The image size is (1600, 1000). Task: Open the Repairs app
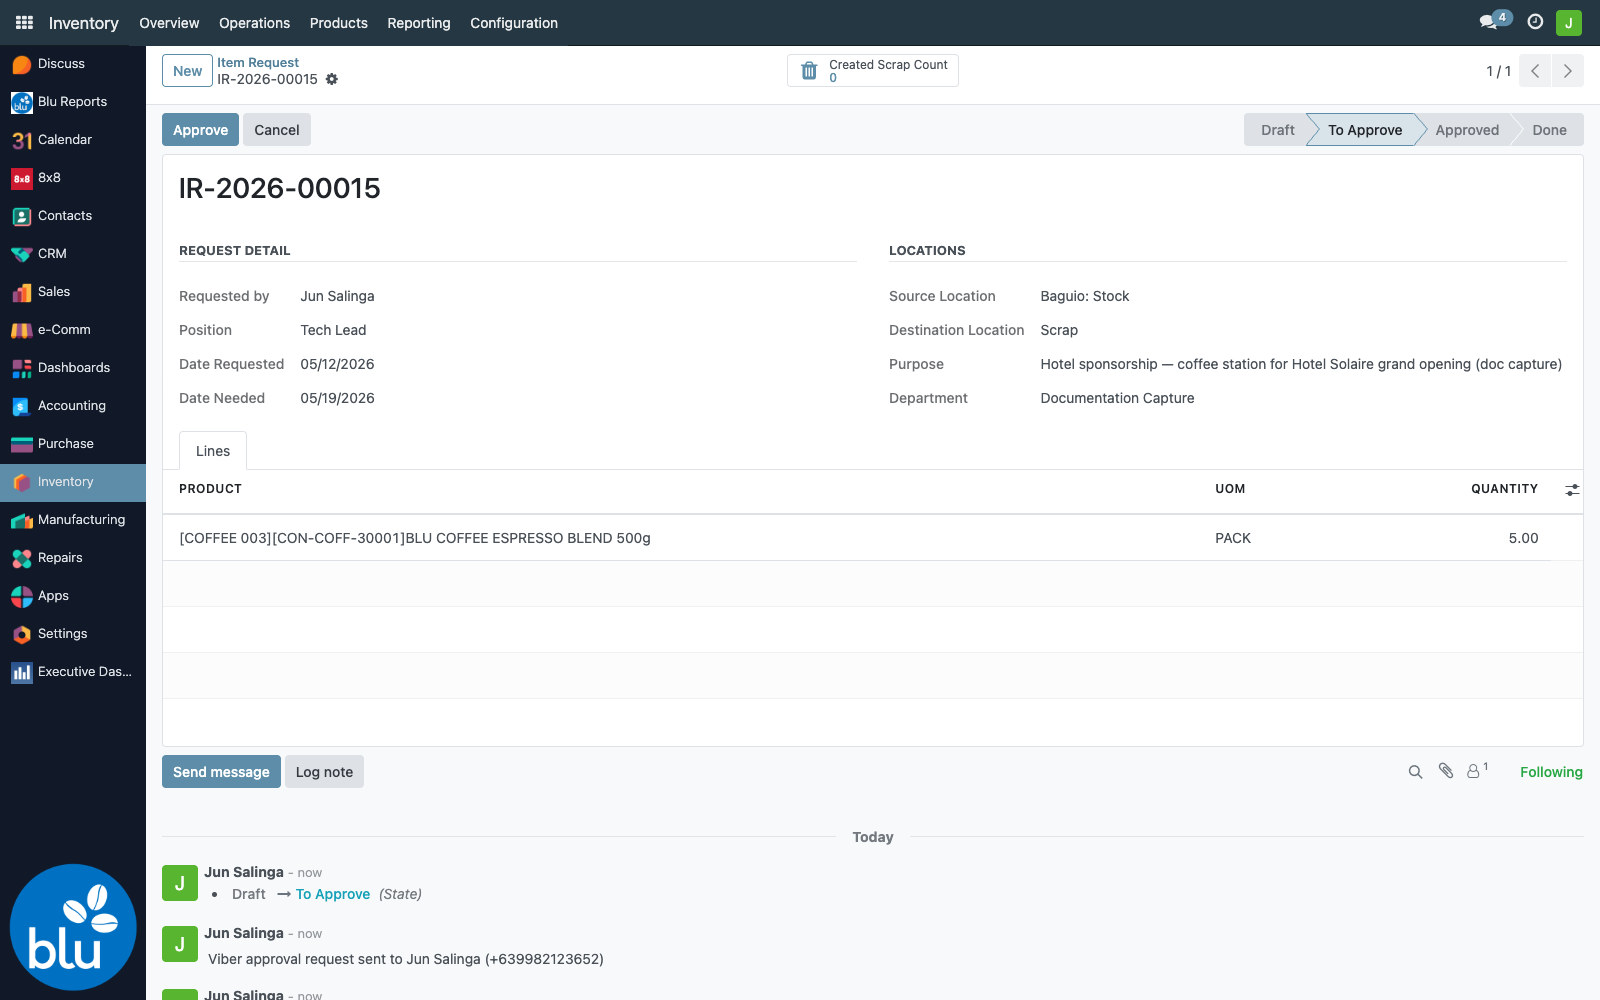(73, 558)
